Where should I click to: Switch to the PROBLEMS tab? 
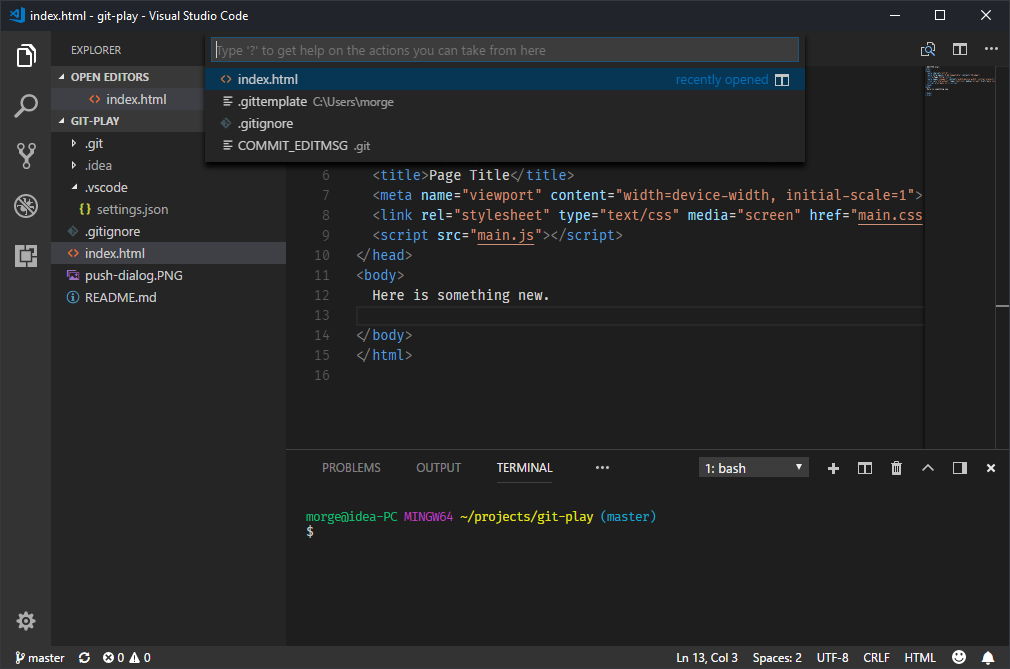point(350,467)
